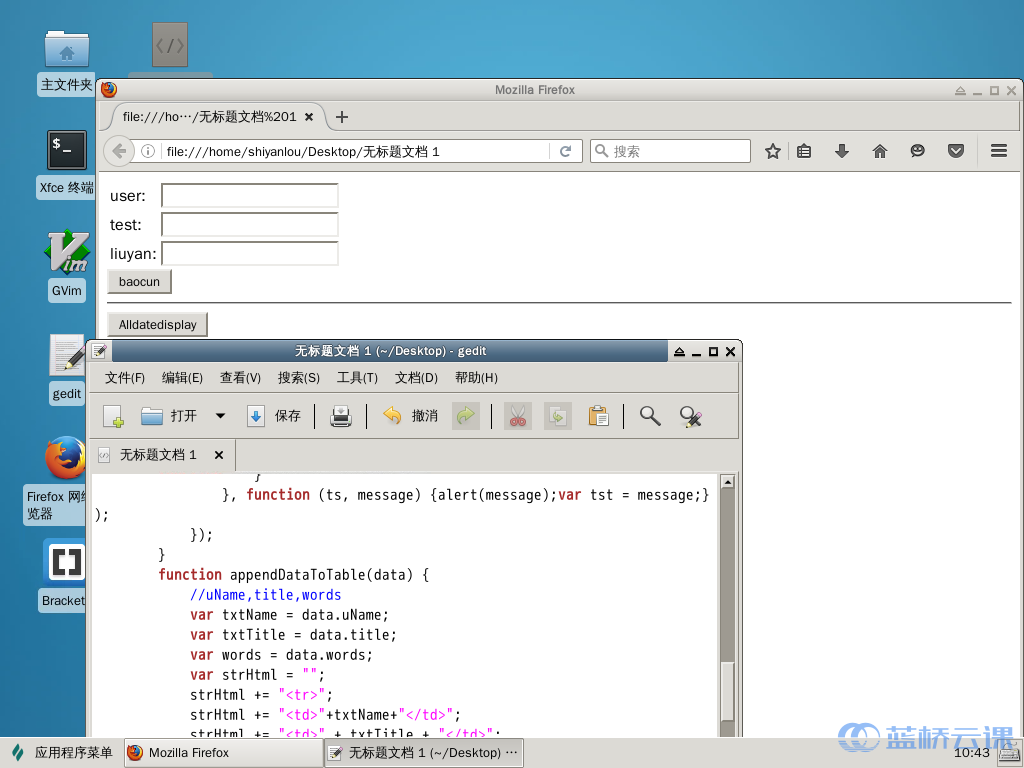Click the baocun button
This screenshot has height=768, width=1024.
pos(139,281)
